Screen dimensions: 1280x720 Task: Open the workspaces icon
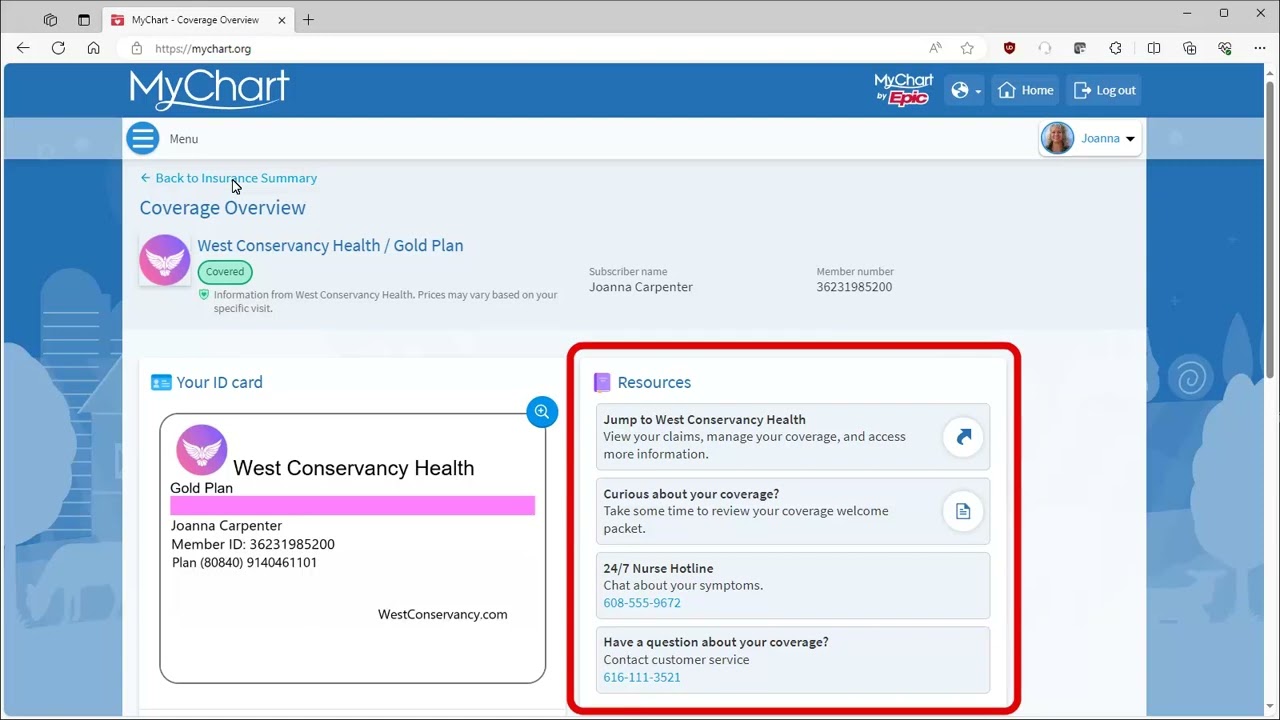[x=50, y=20]
